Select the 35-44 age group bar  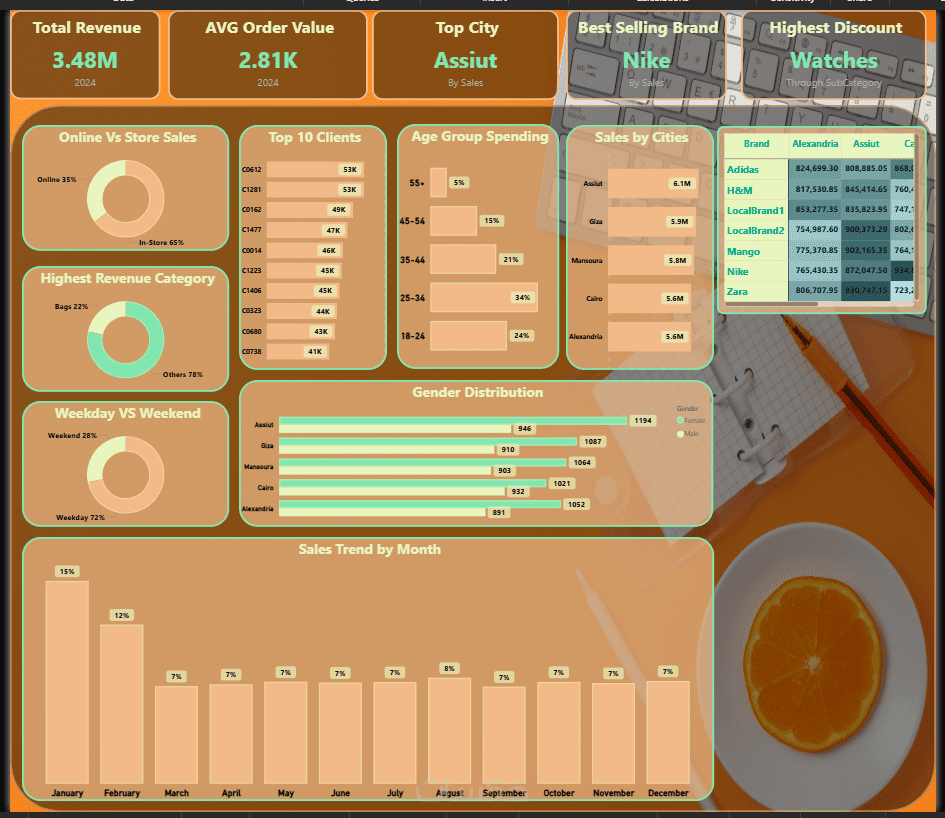[x=463, y=259]
